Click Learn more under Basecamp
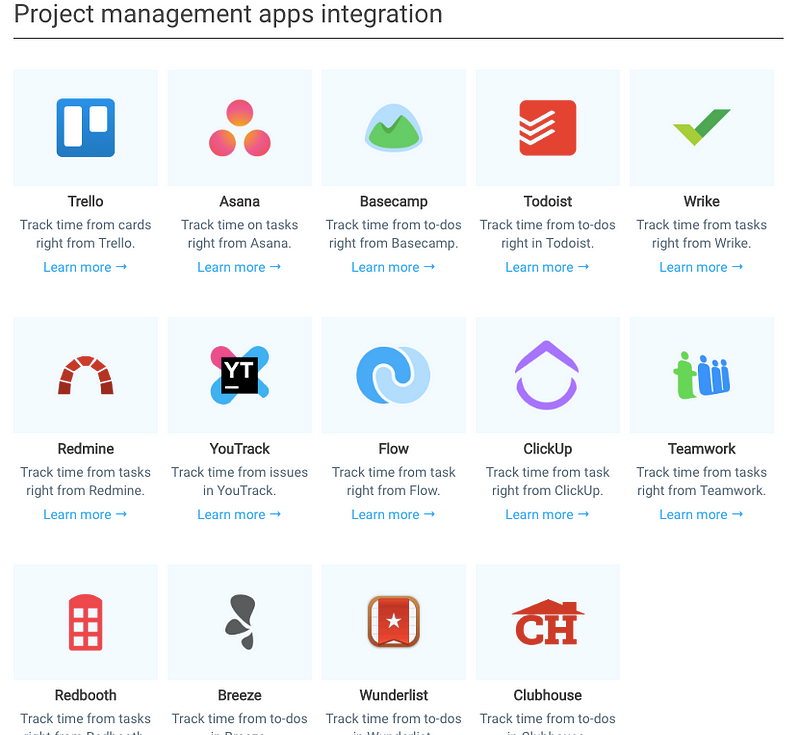This screenshot has width=800, height=735. click(393, 267)
